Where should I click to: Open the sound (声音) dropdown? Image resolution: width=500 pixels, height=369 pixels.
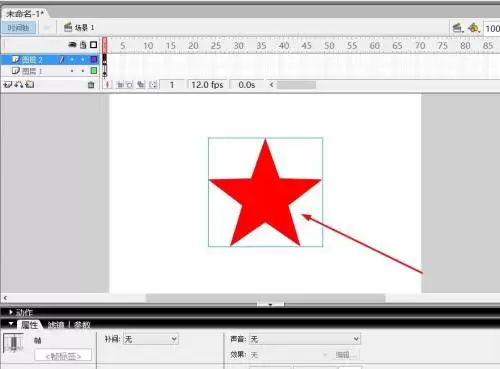click(305, 339)
